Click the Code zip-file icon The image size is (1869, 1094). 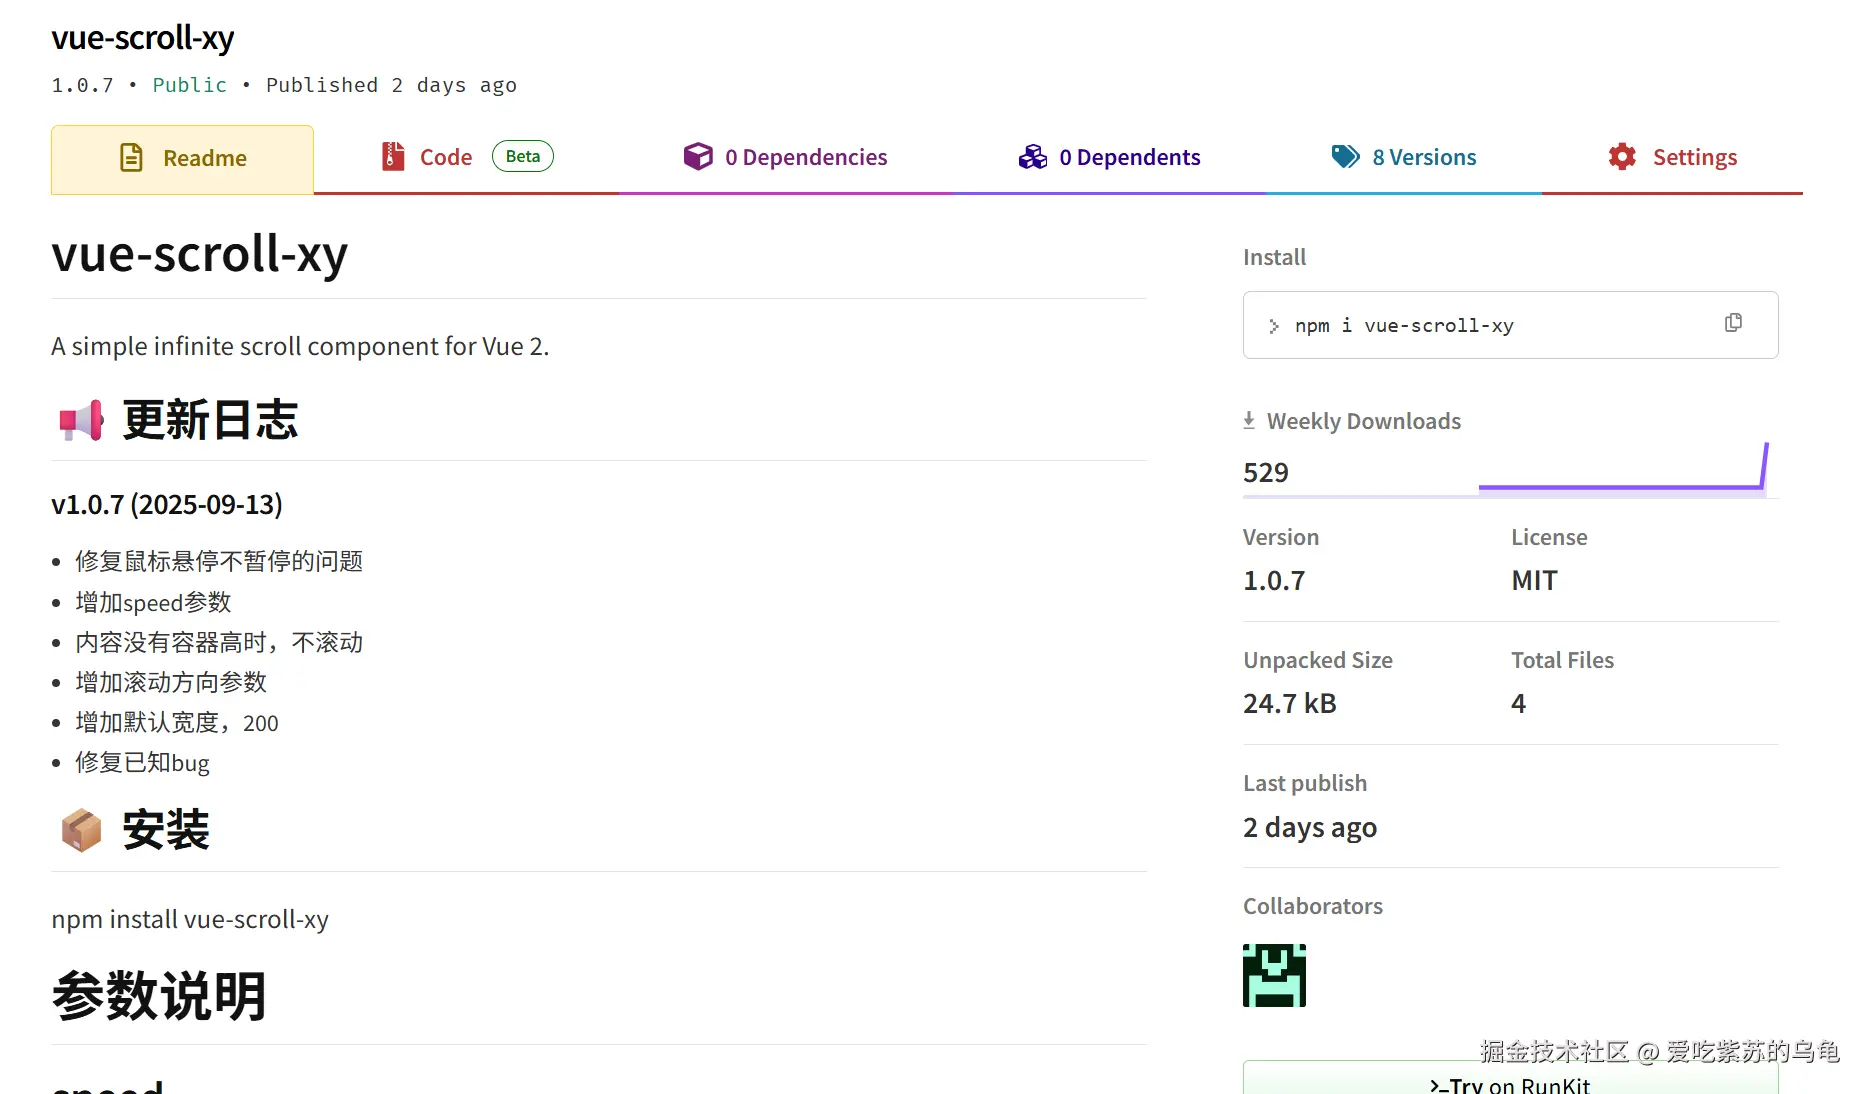click(x=393, y=157)
